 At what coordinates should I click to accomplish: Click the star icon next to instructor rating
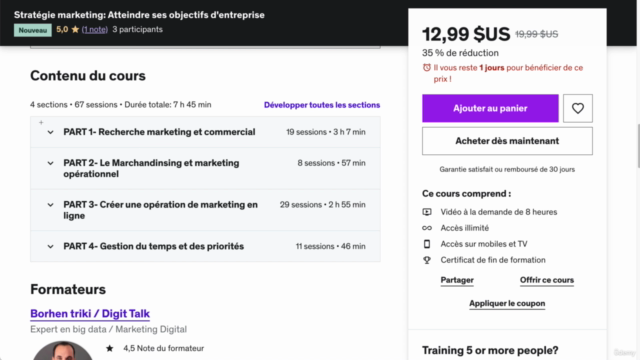[x=109, y=348]
